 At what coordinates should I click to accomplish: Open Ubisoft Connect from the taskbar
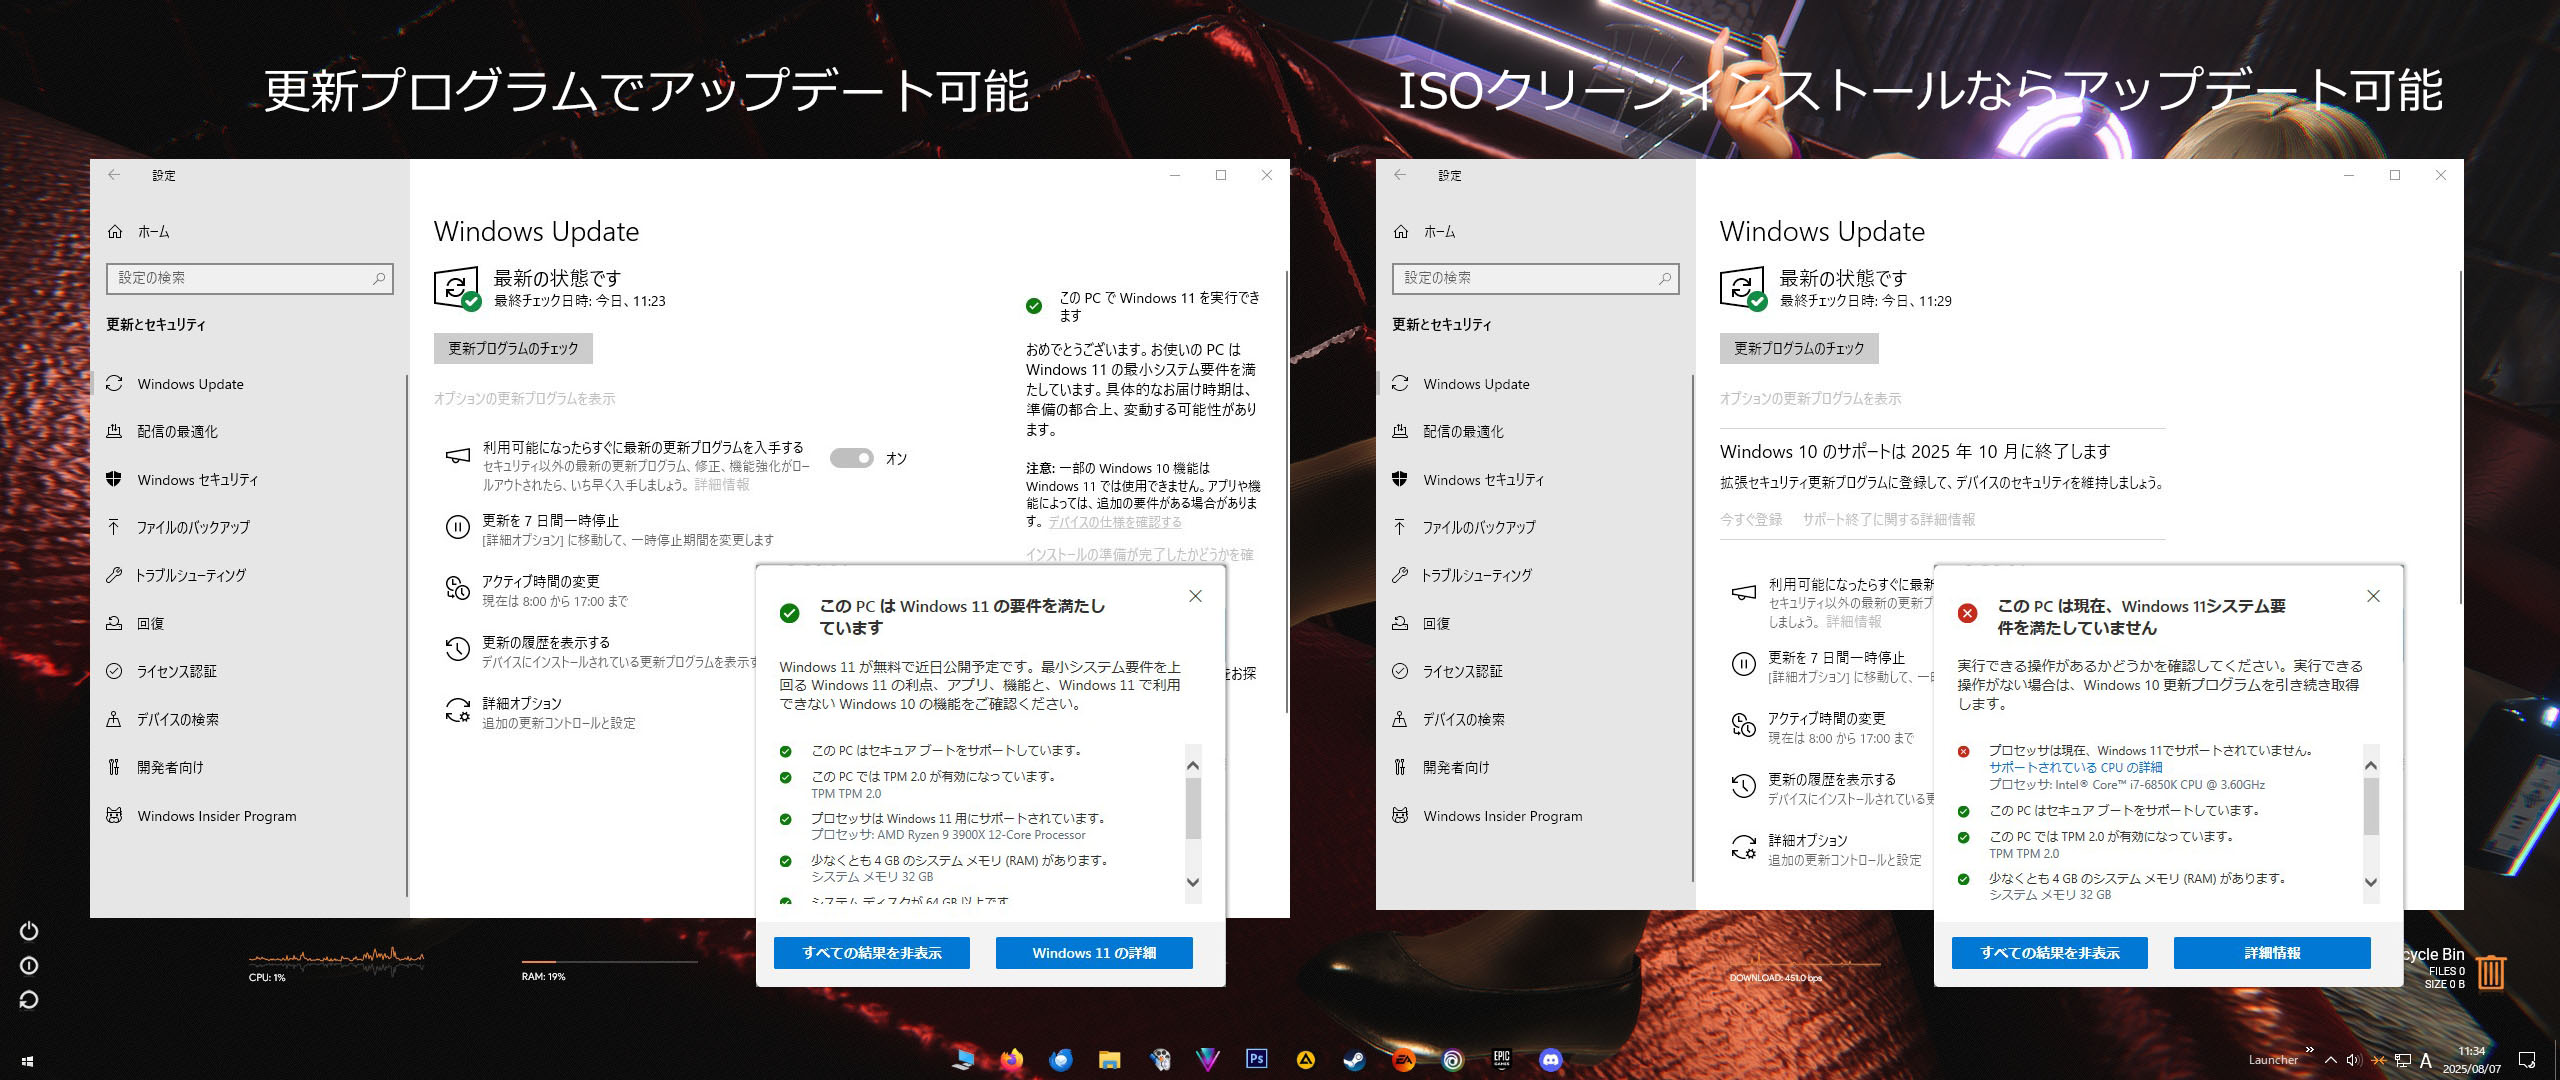(x=1453, y=1060)
